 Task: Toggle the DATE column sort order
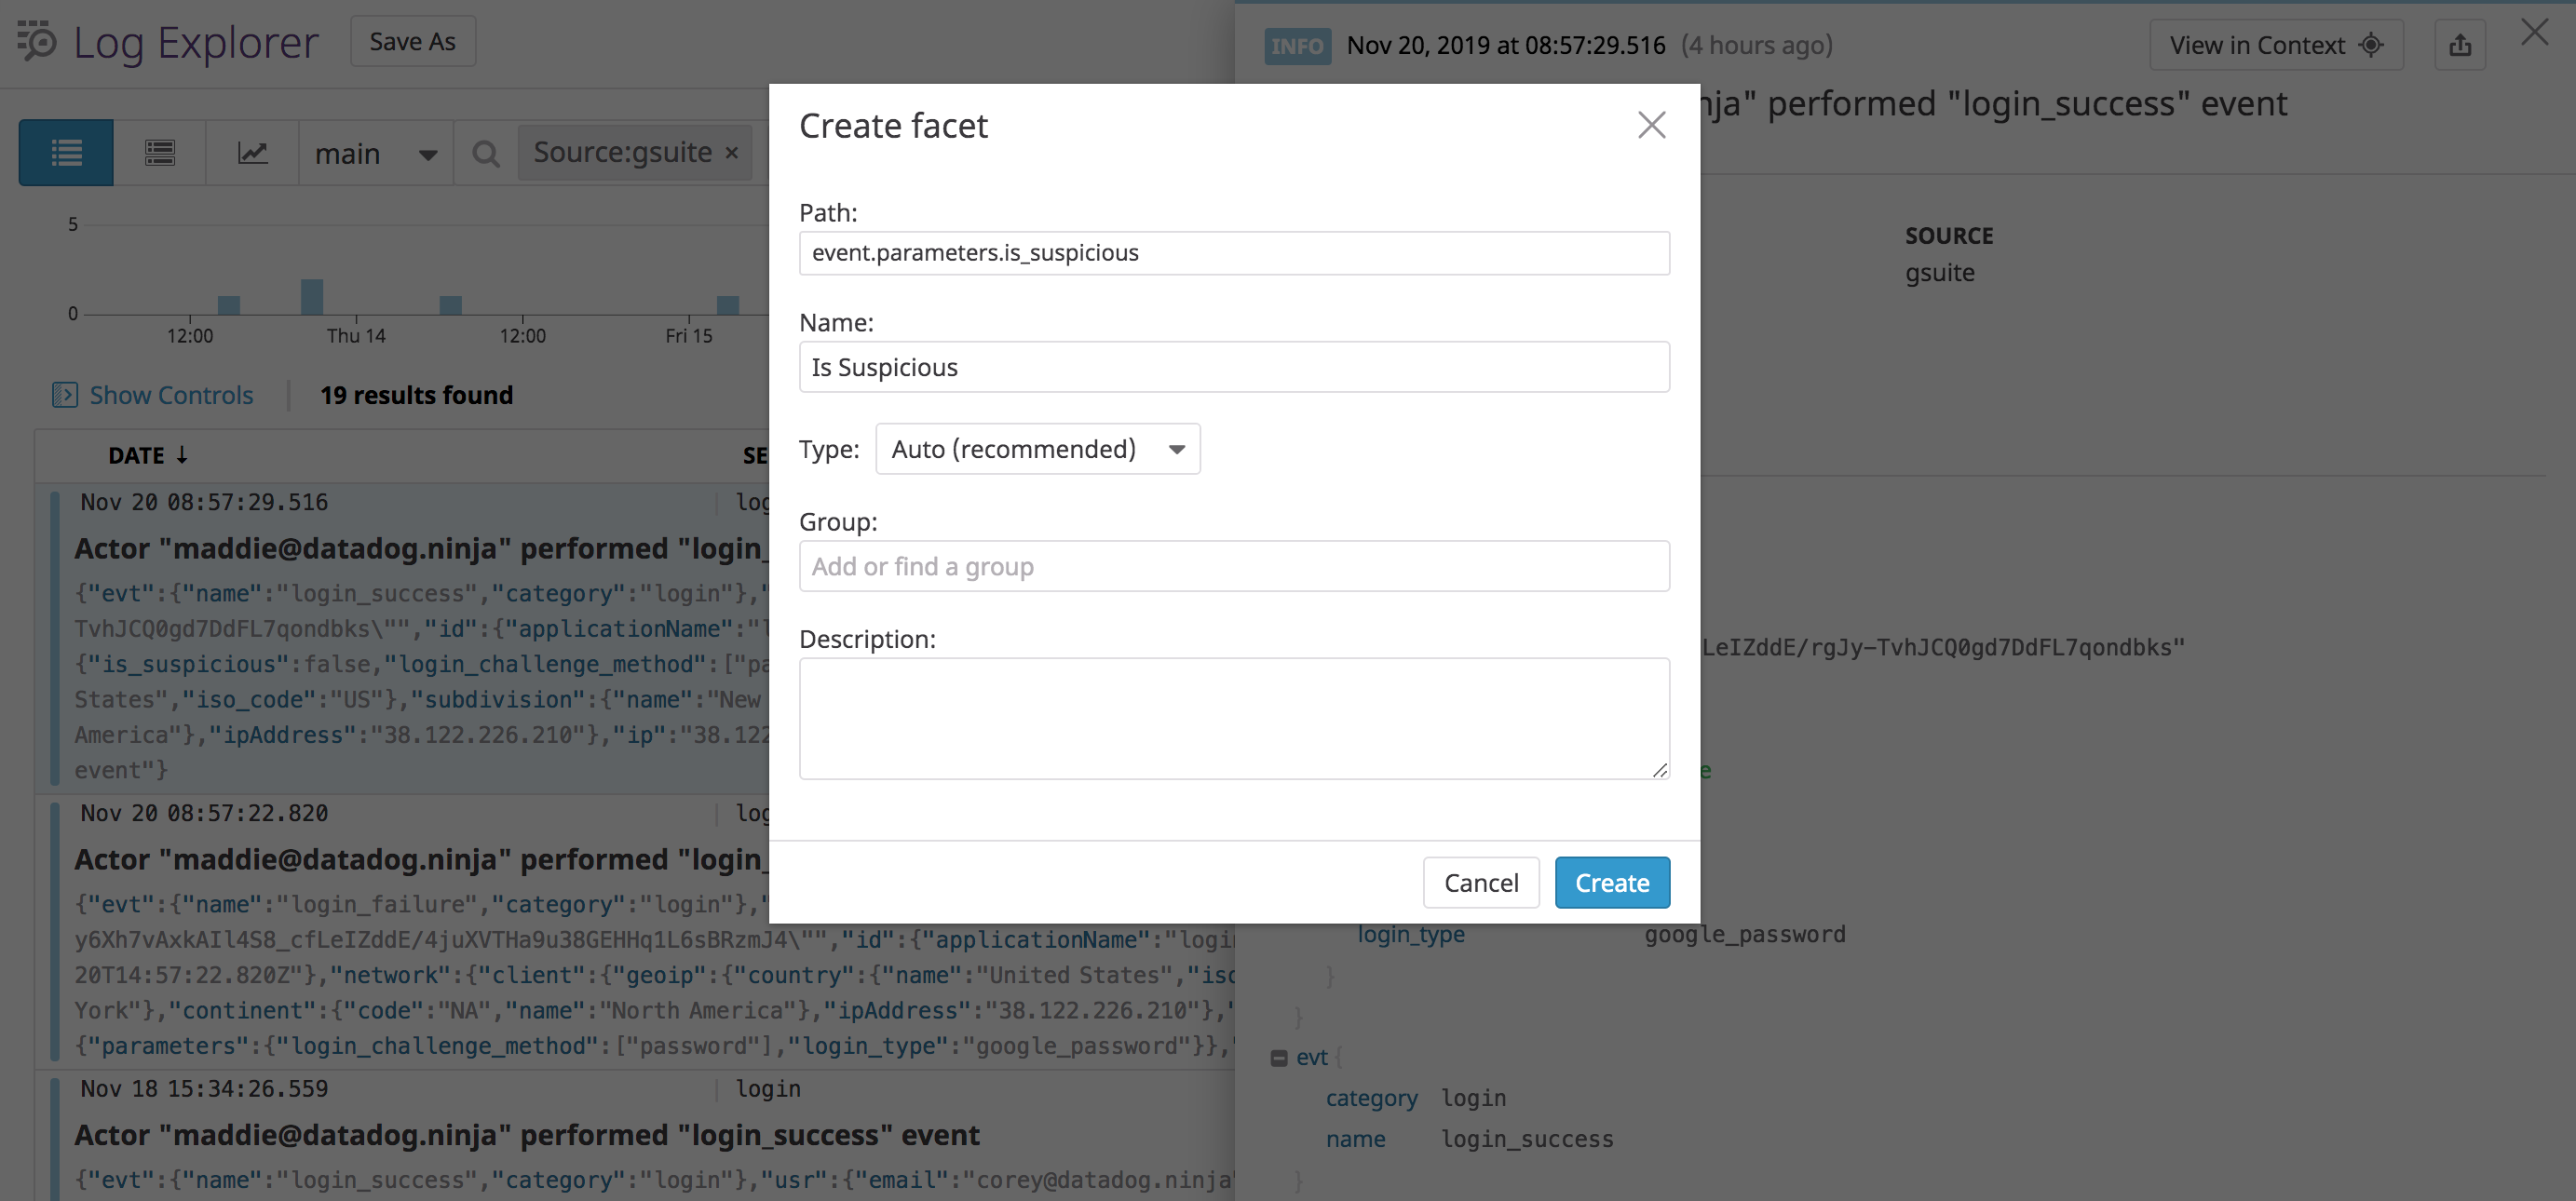pos(148,455)
